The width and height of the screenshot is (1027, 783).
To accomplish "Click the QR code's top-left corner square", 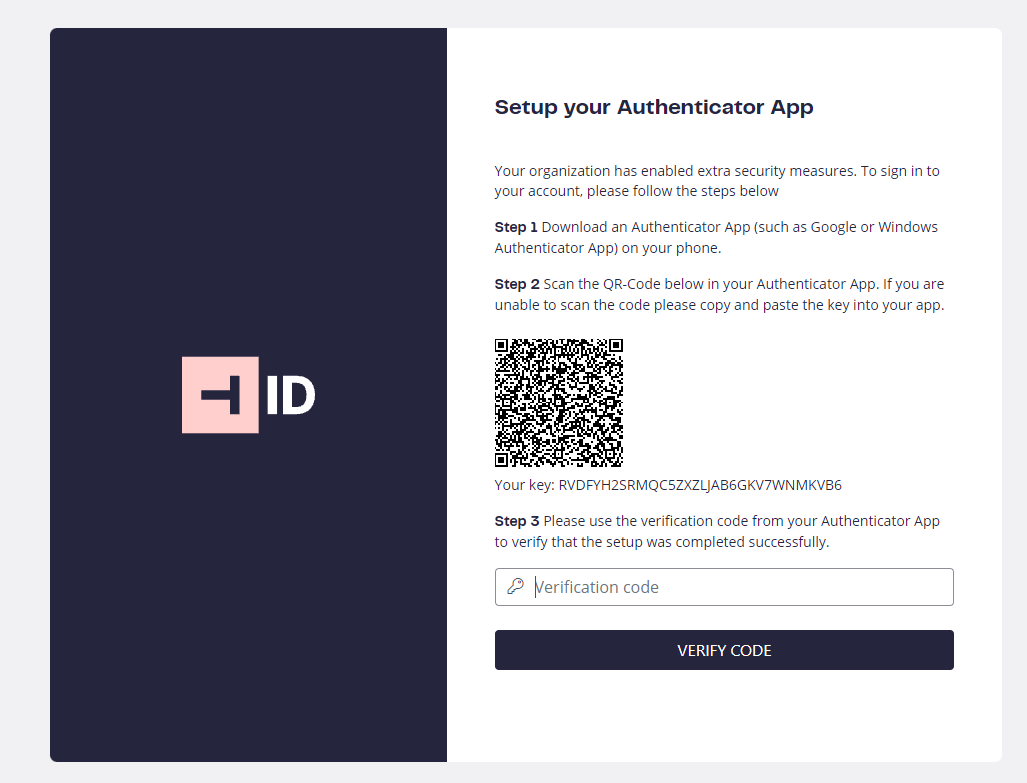I will pyautogui.click(x=502, y=345).
